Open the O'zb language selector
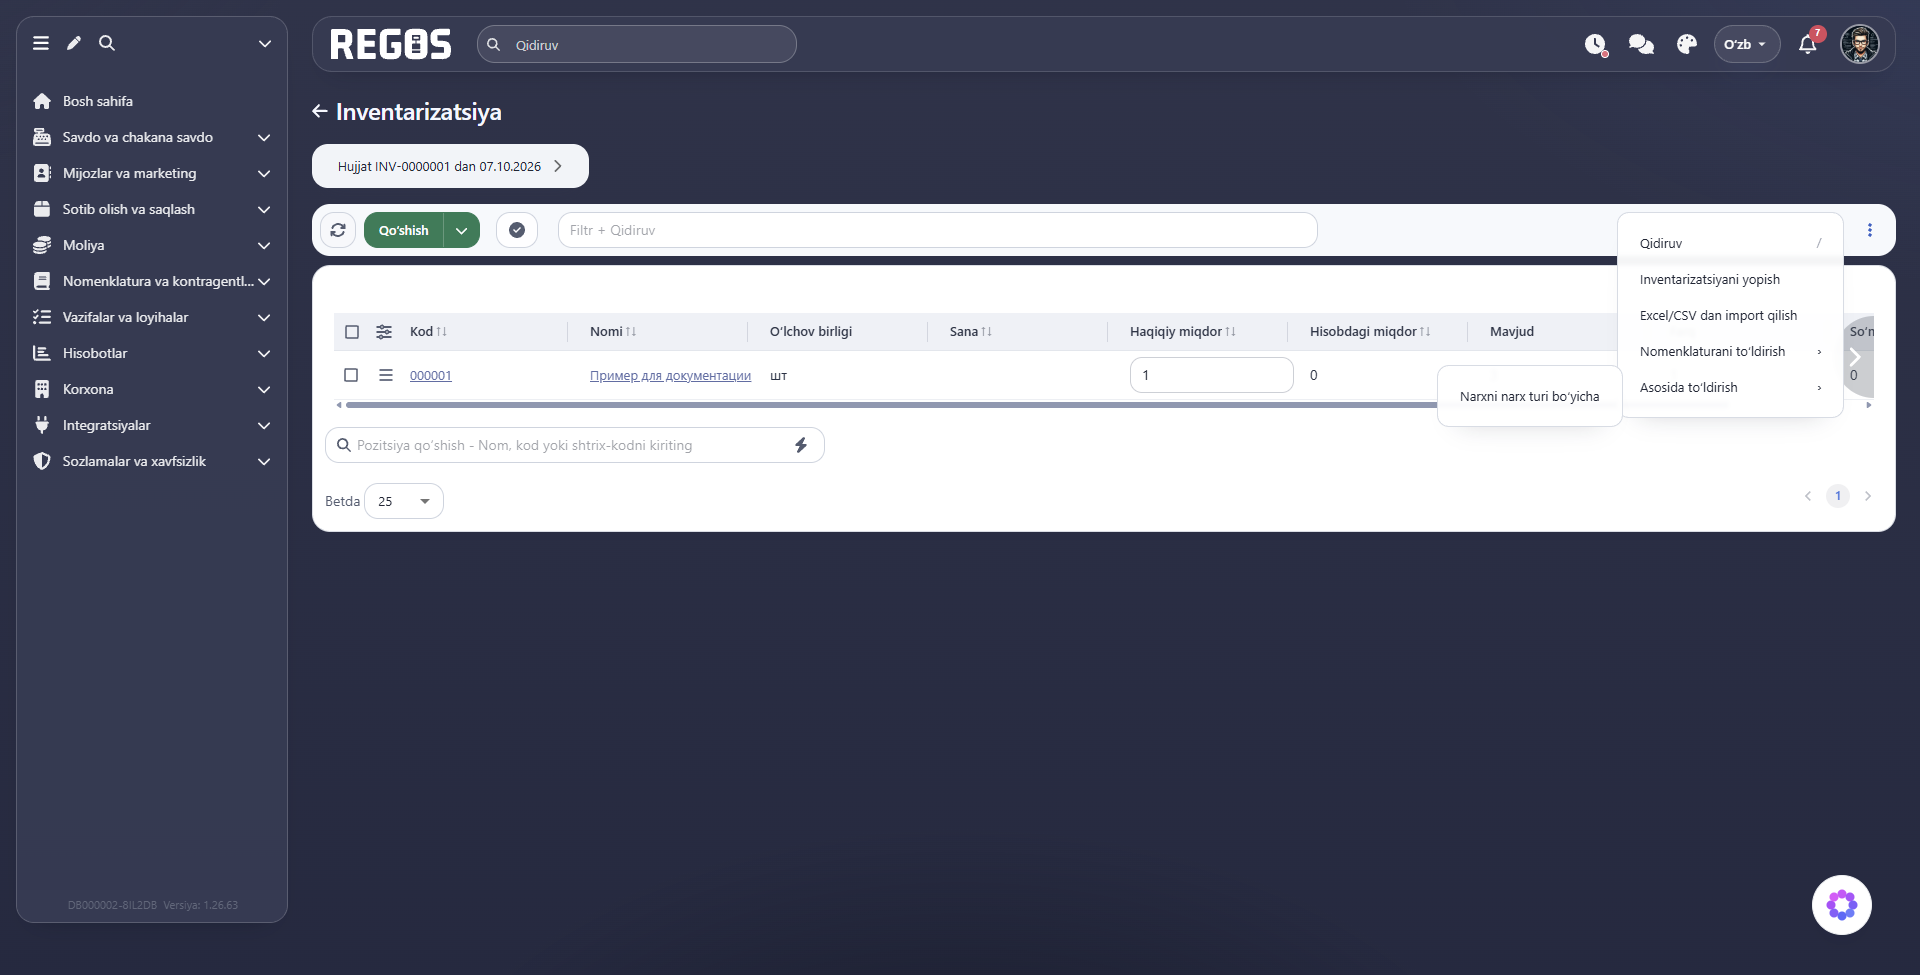 [x=1746, y=44]
